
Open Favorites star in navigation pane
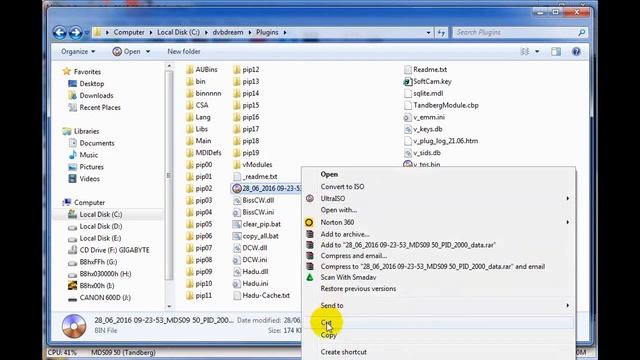point(67,71)
